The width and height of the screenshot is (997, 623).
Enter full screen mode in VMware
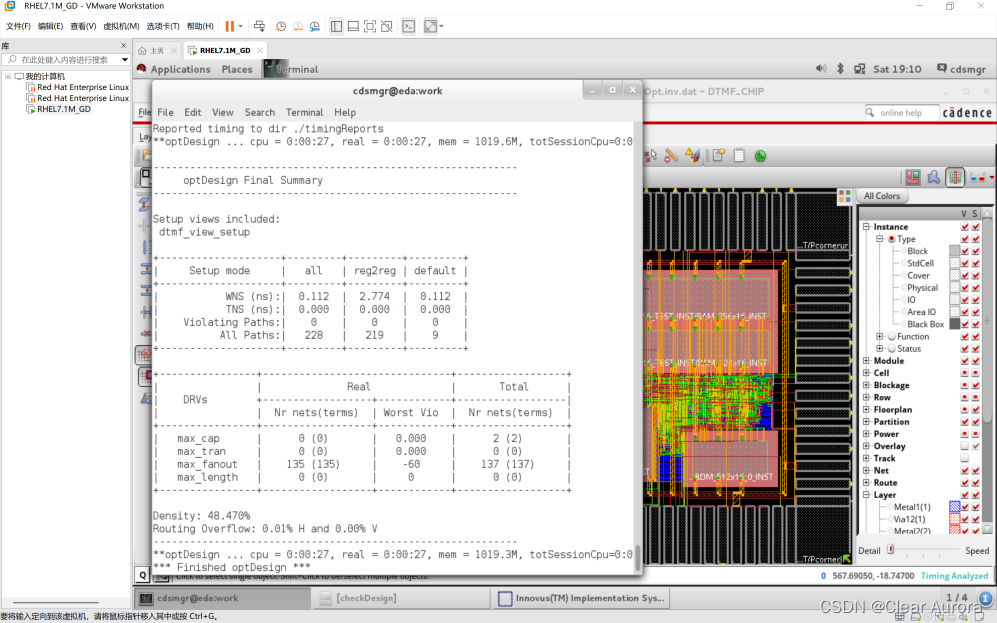(369, 26)
